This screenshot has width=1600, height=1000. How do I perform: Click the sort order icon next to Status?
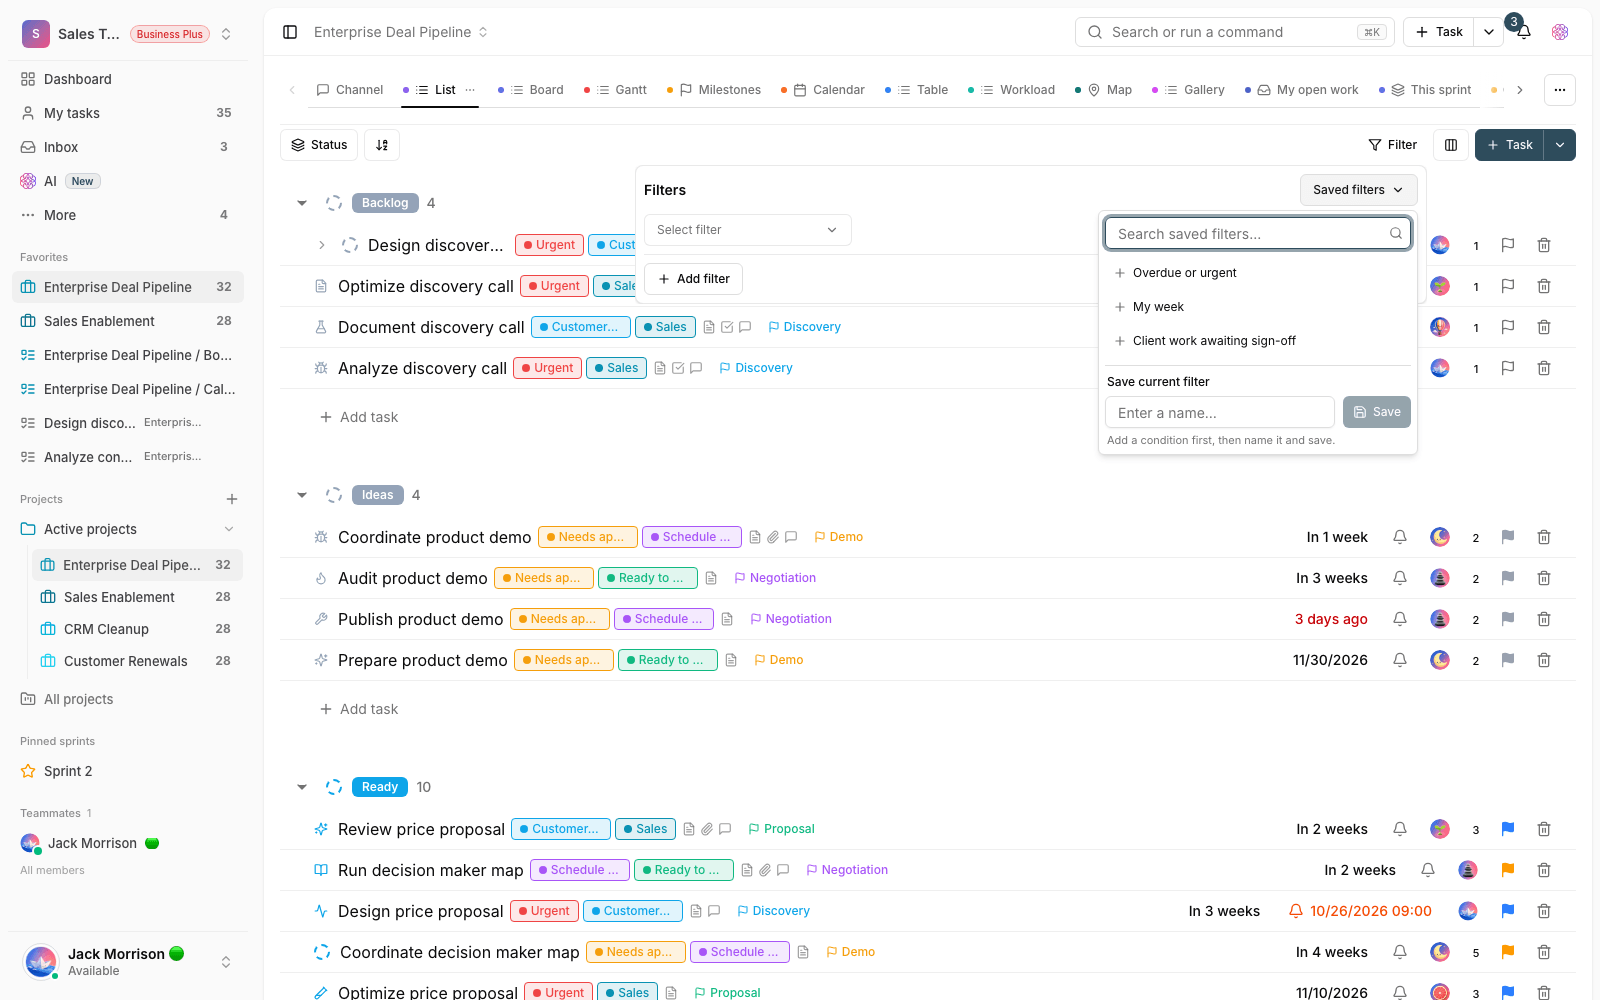click(382, 145)
